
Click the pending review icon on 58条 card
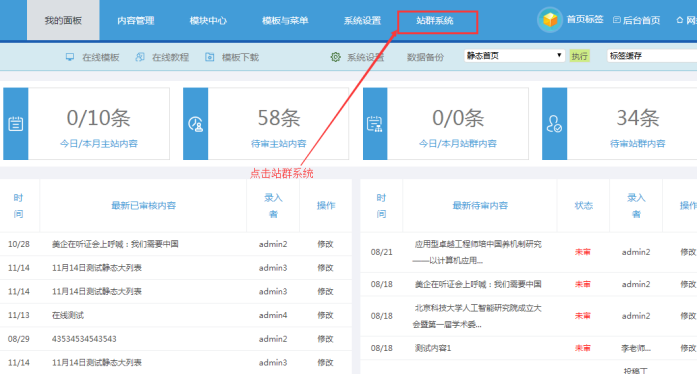tap(195, 124)
